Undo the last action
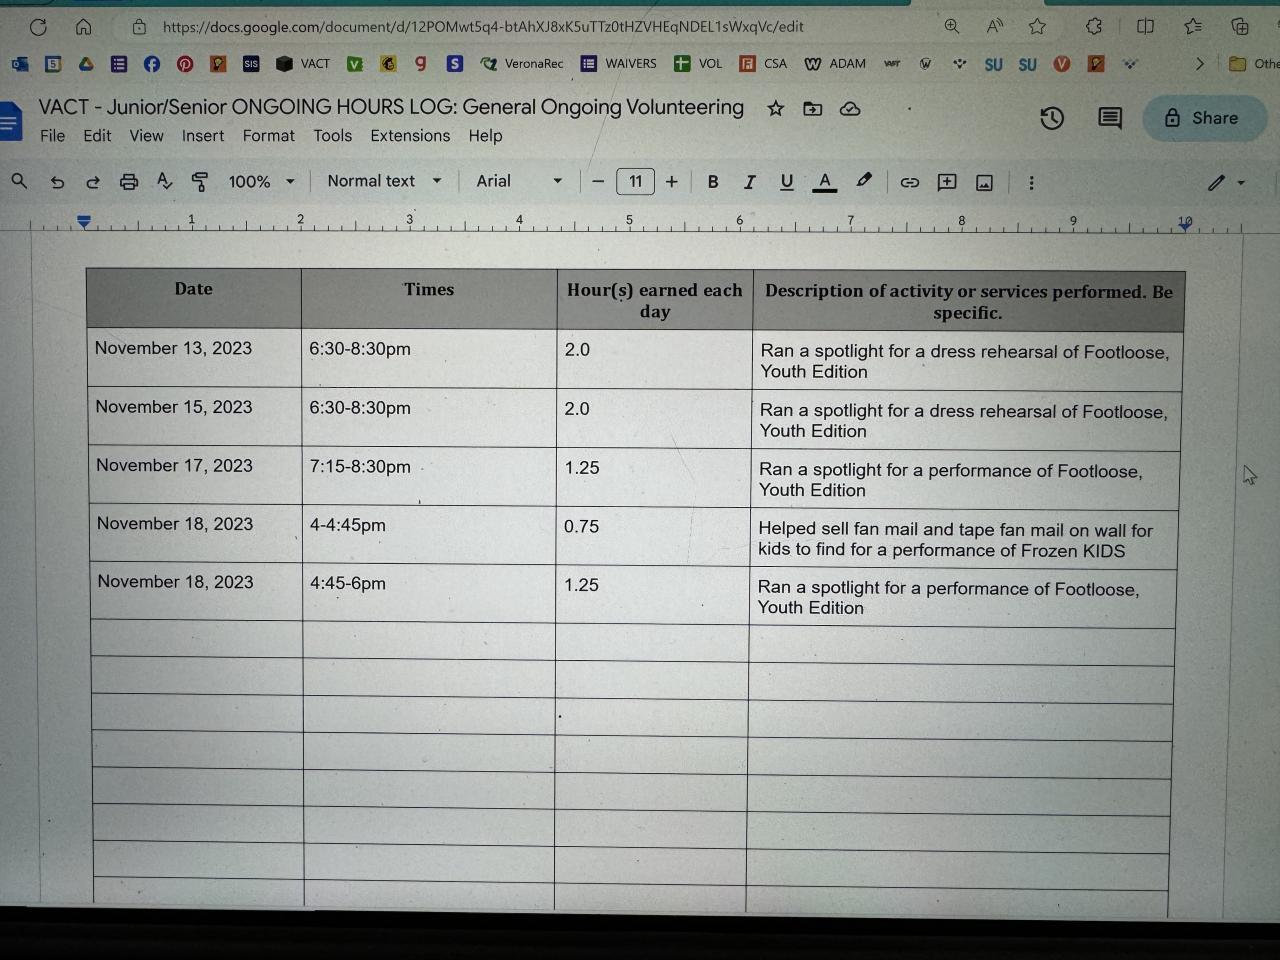Image resolution: width=1280 pixels, height=960 pixels. tap(57, 182)
